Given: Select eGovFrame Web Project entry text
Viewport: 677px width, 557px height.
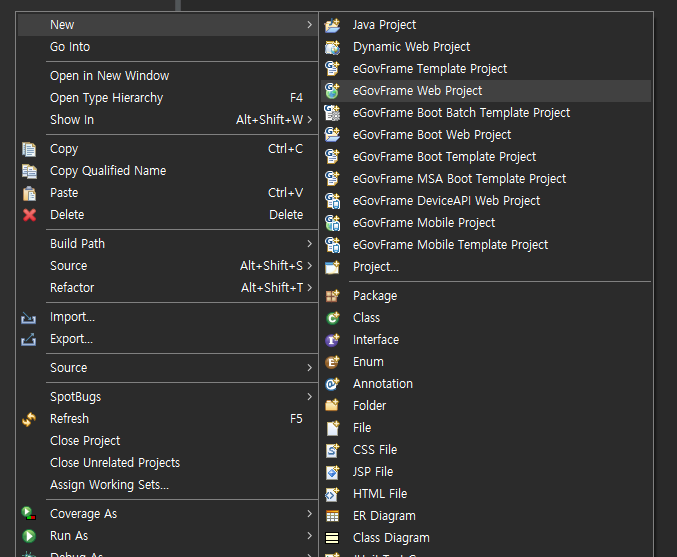Looking at the screenshot, I should coord(418,91).
